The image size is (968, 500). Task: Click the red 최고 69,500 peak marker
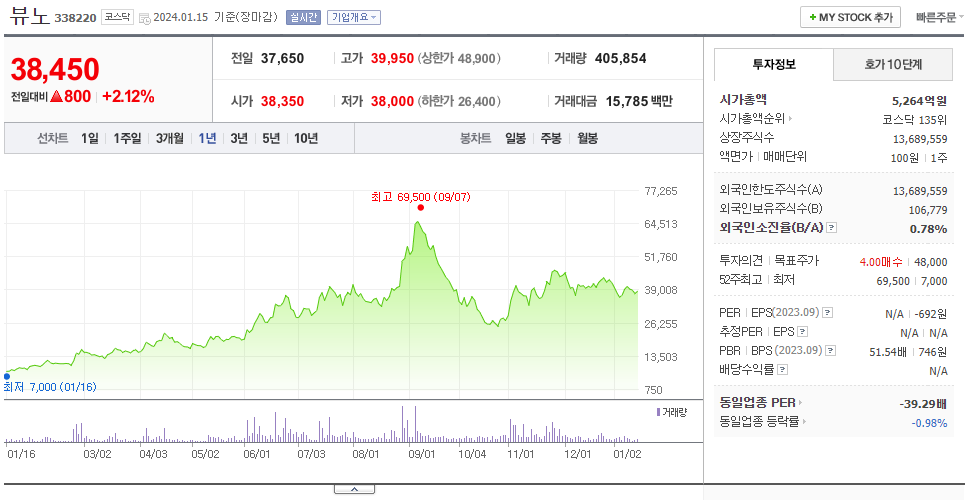[x=420, y=207]
